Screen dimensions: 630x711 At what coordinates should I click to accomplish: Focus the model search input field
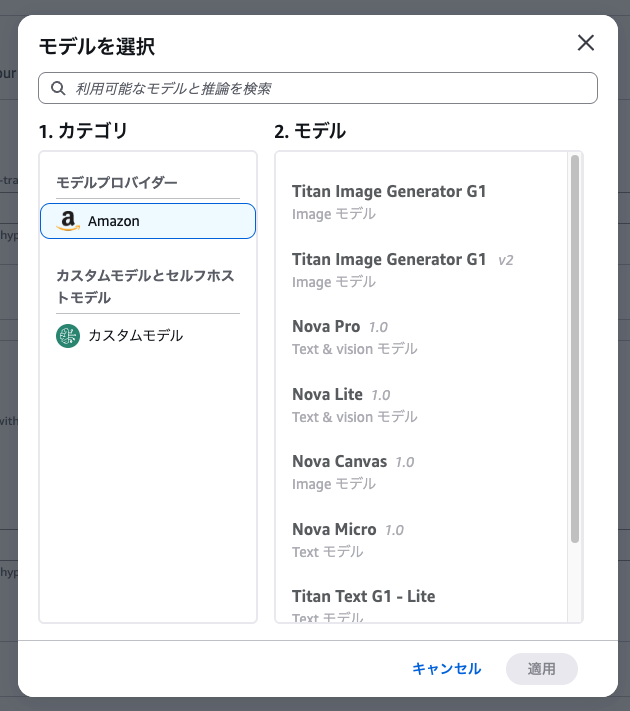pos(330,88)
